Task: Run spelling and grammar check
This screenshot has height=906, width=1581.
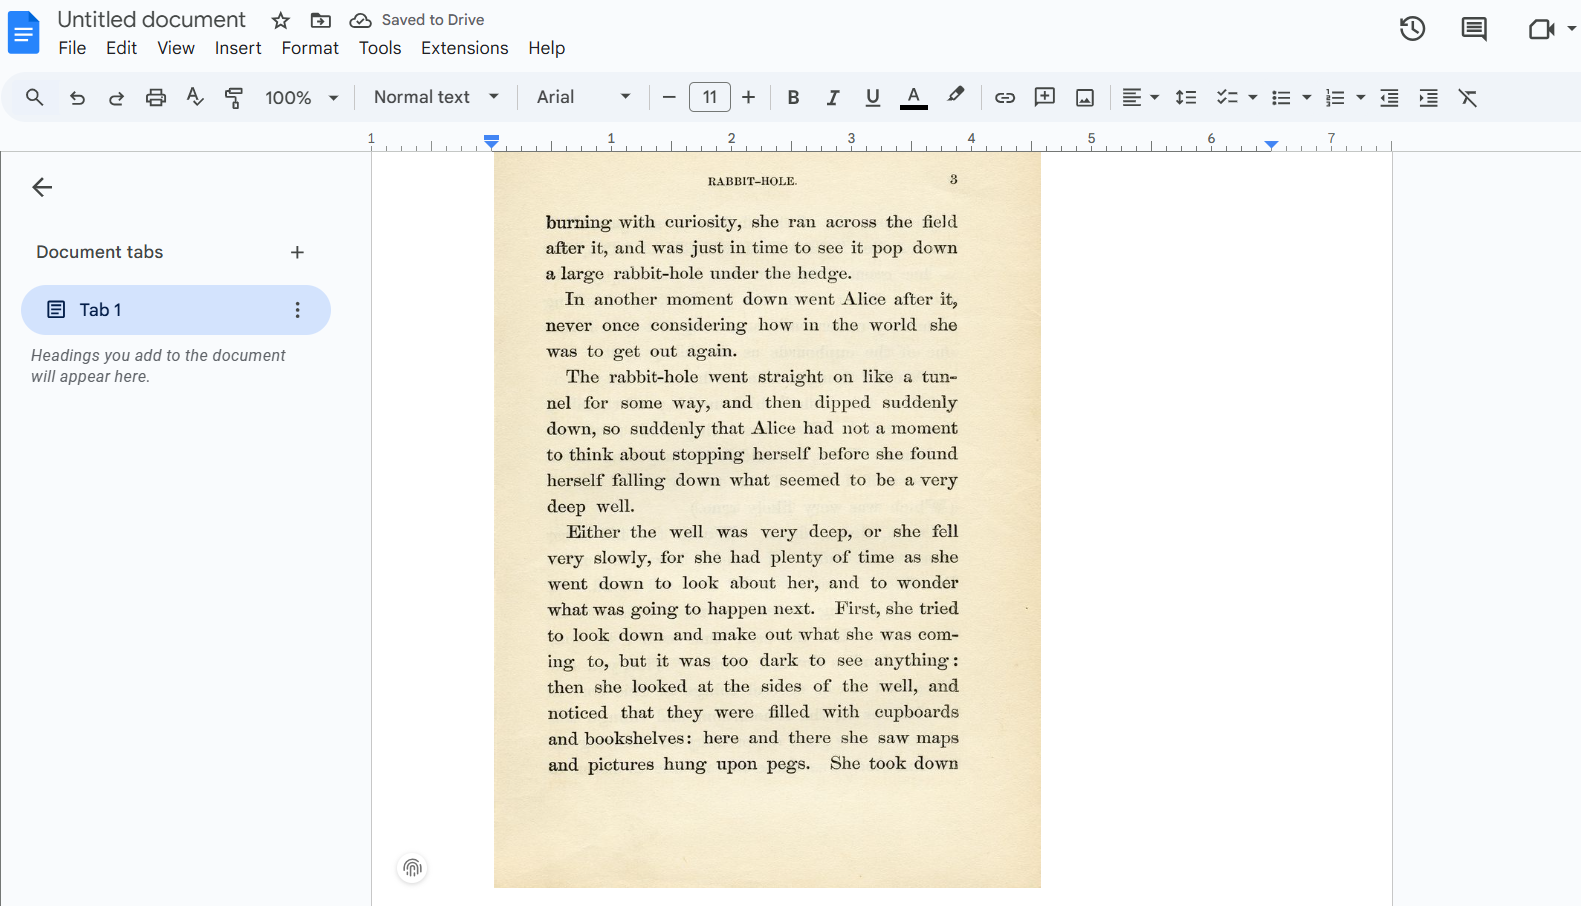Action: click(195, 97)
